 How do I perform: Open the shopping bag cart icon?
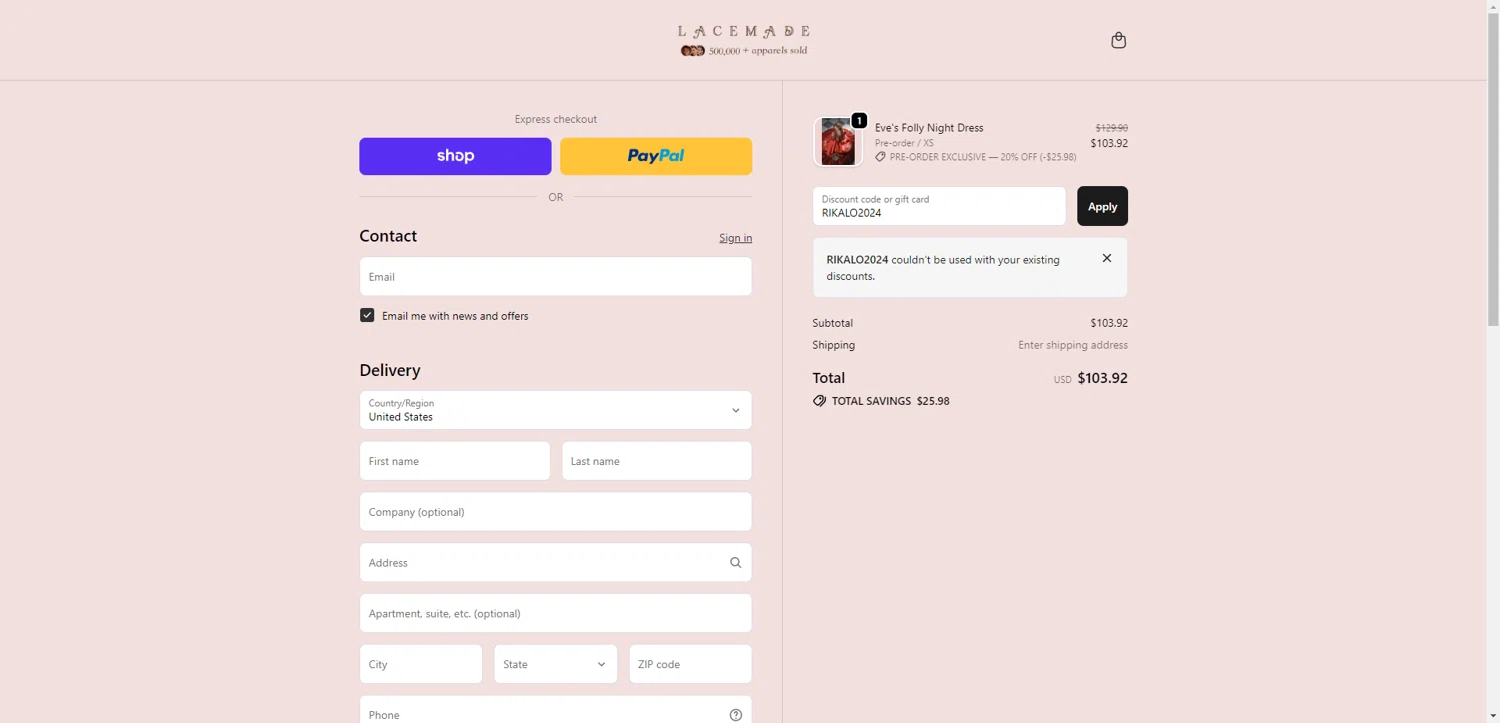pyautogui.click(x=1118, y=40)
